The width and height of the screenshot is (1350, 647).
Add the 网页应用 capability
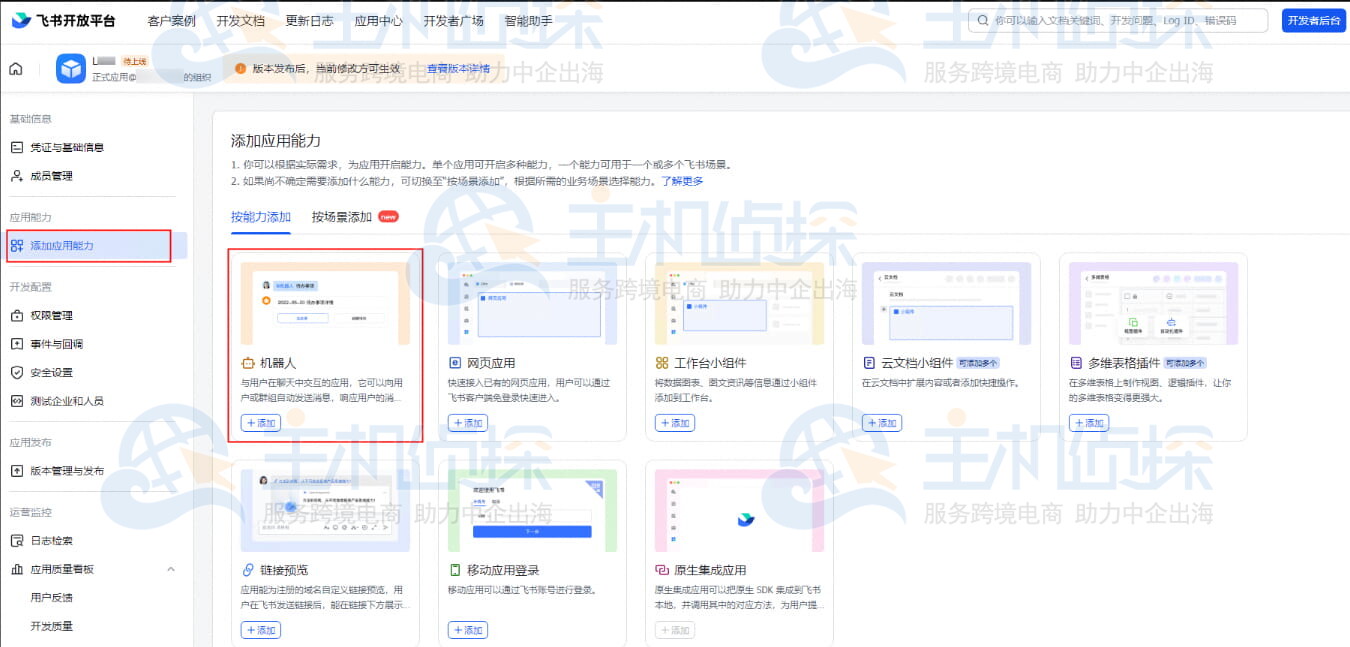(468, 423)
